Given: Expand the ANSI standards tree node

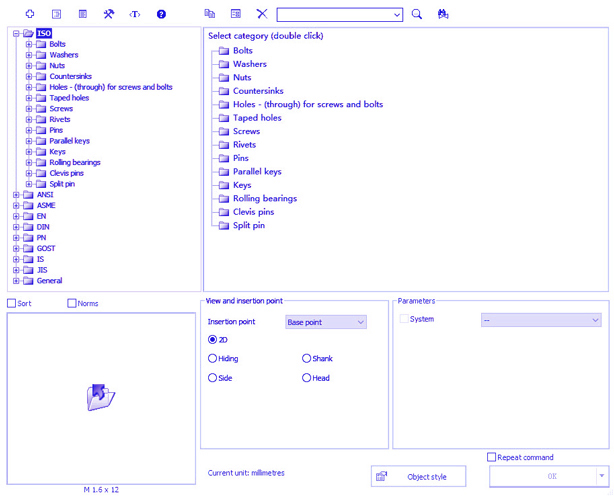Looking at the screenshot, I should 17,195.
